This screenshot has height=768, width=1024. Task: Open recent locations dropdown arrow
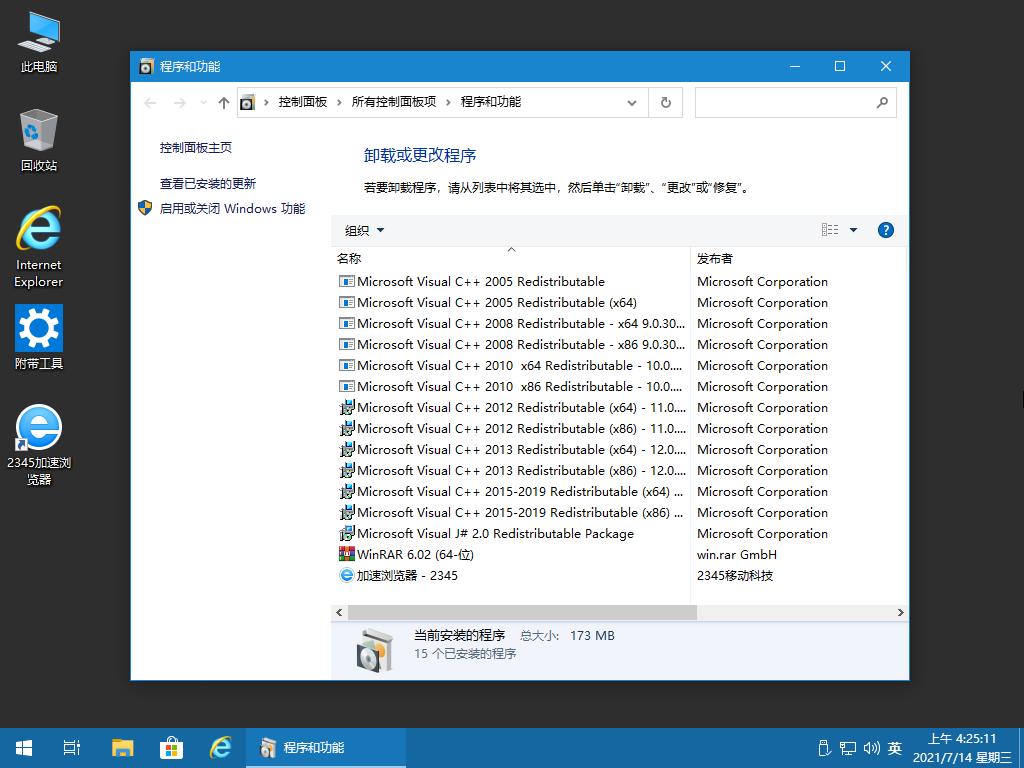tap(203, 103)
